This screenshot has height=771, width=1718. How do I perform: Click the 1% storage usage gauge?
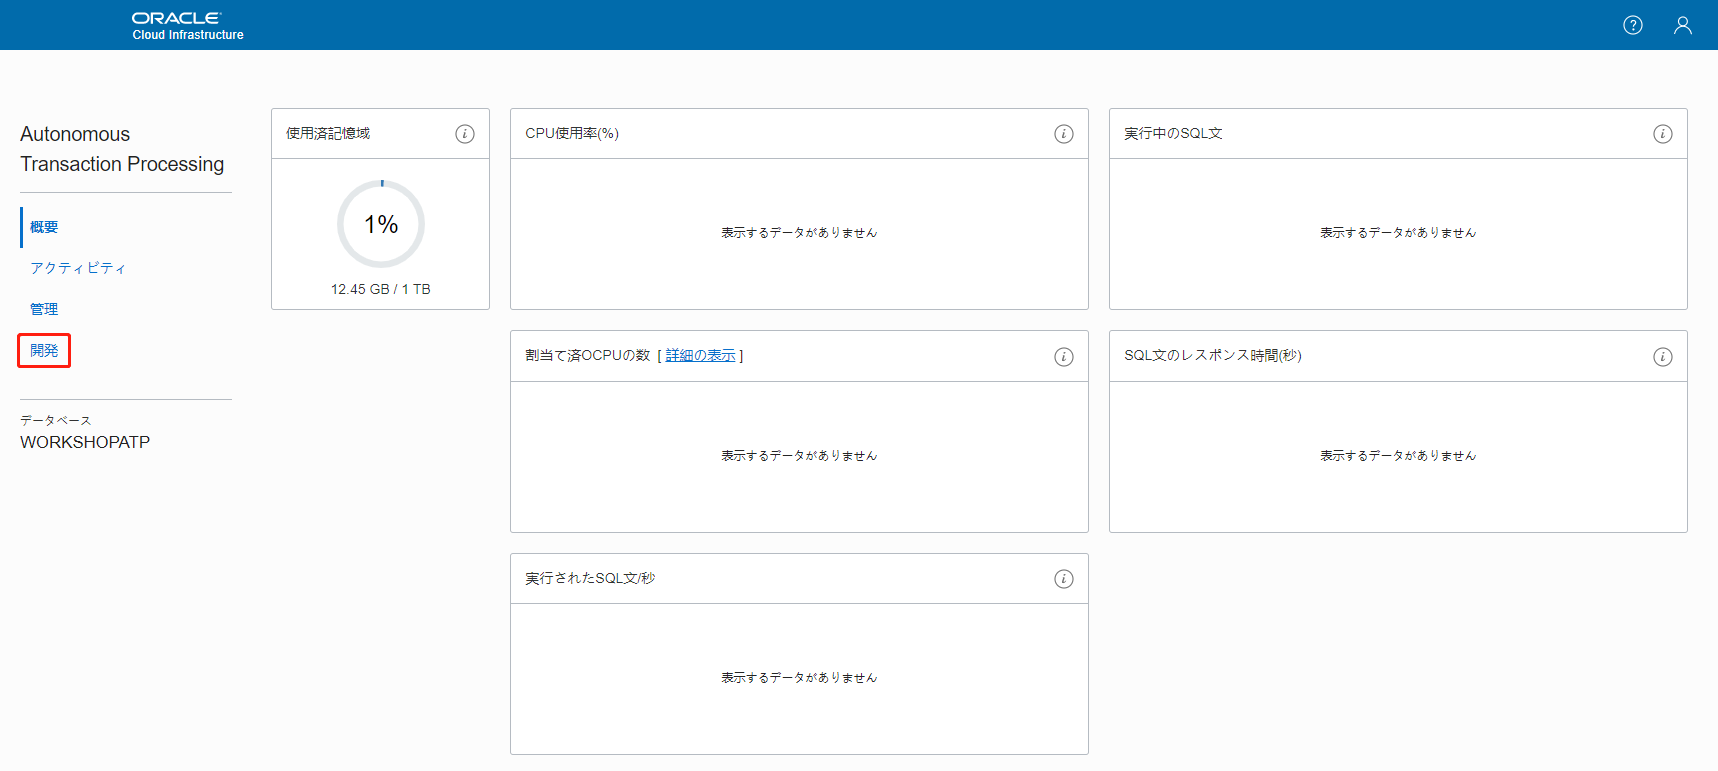tap(381, 224)
